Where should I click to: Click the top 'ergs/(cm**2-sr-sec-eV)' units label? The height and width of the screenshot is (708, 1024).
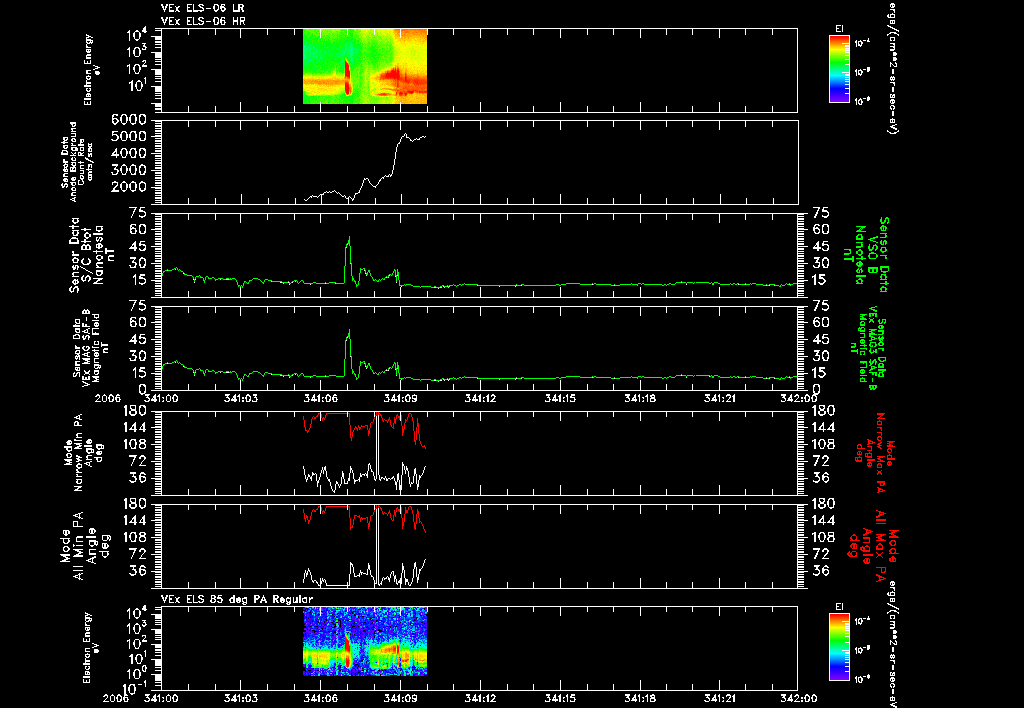(x=891, y=67)
